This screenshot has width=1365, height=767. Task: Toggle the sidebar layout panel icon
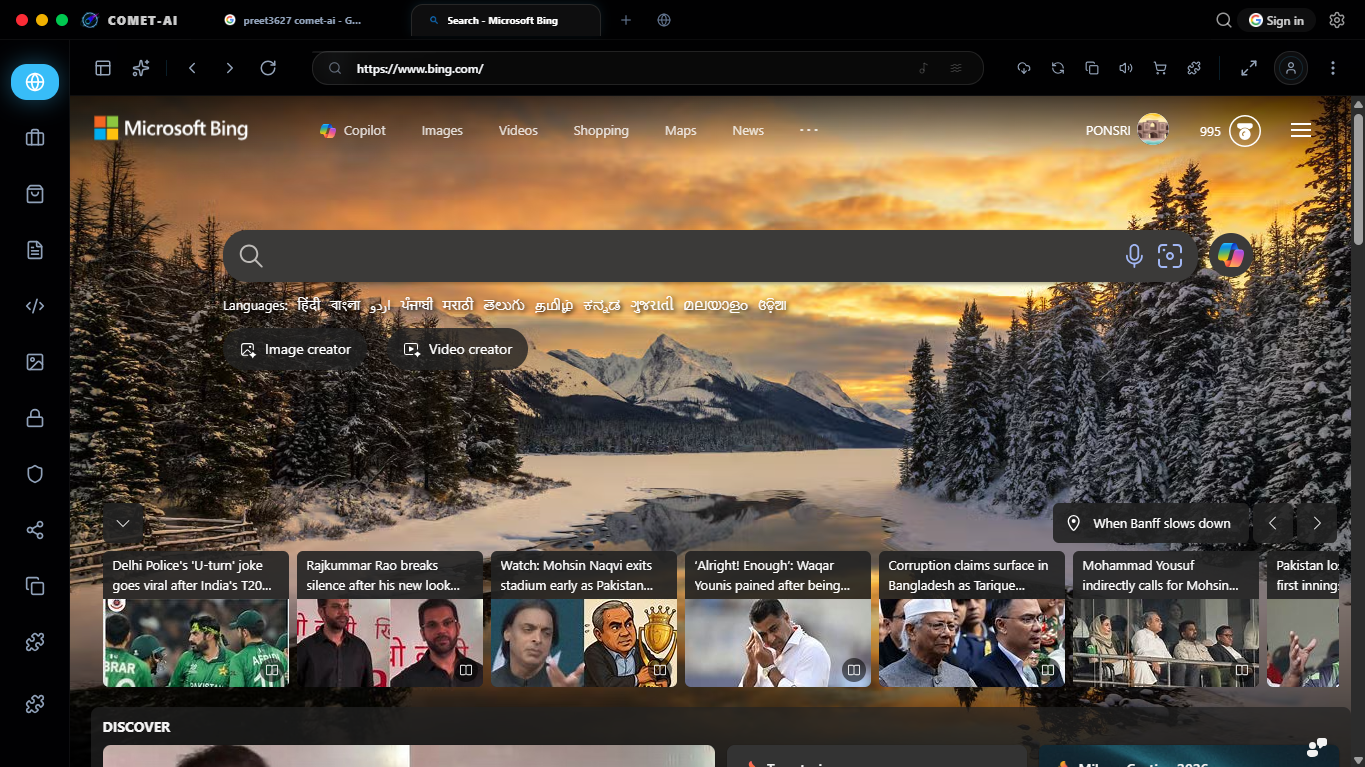(x=103, y=68)
